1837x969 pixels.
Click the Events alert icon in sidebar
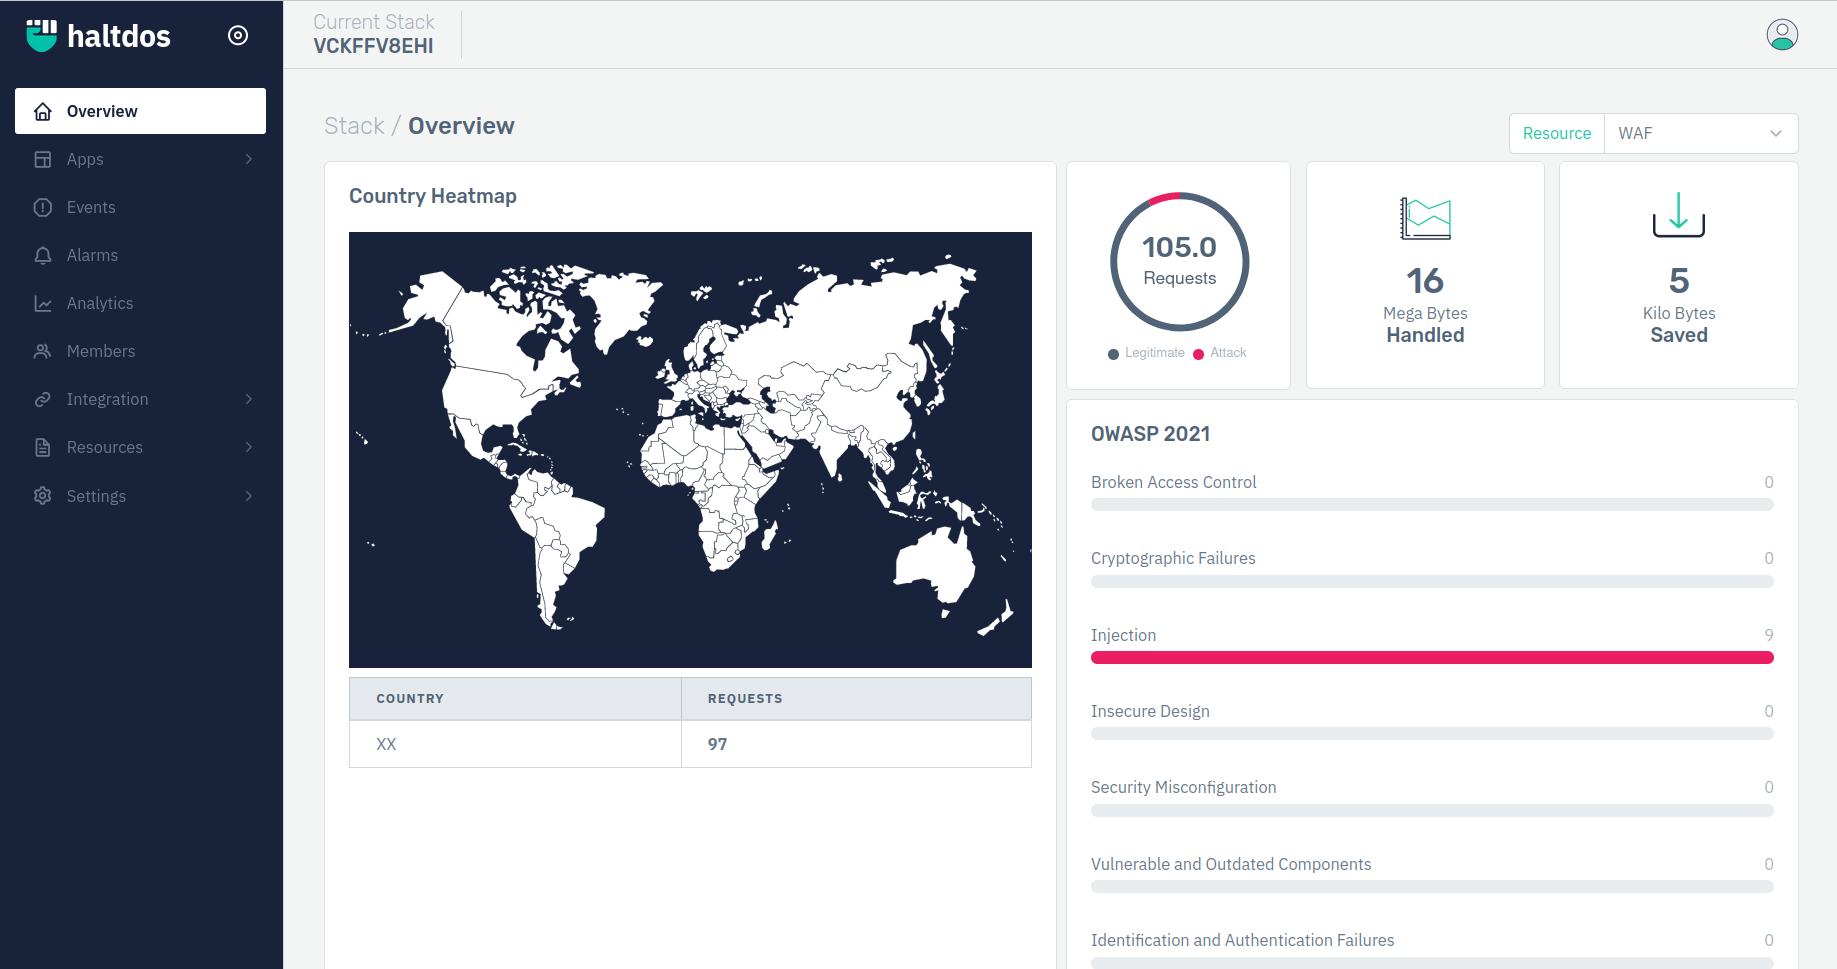43,207
